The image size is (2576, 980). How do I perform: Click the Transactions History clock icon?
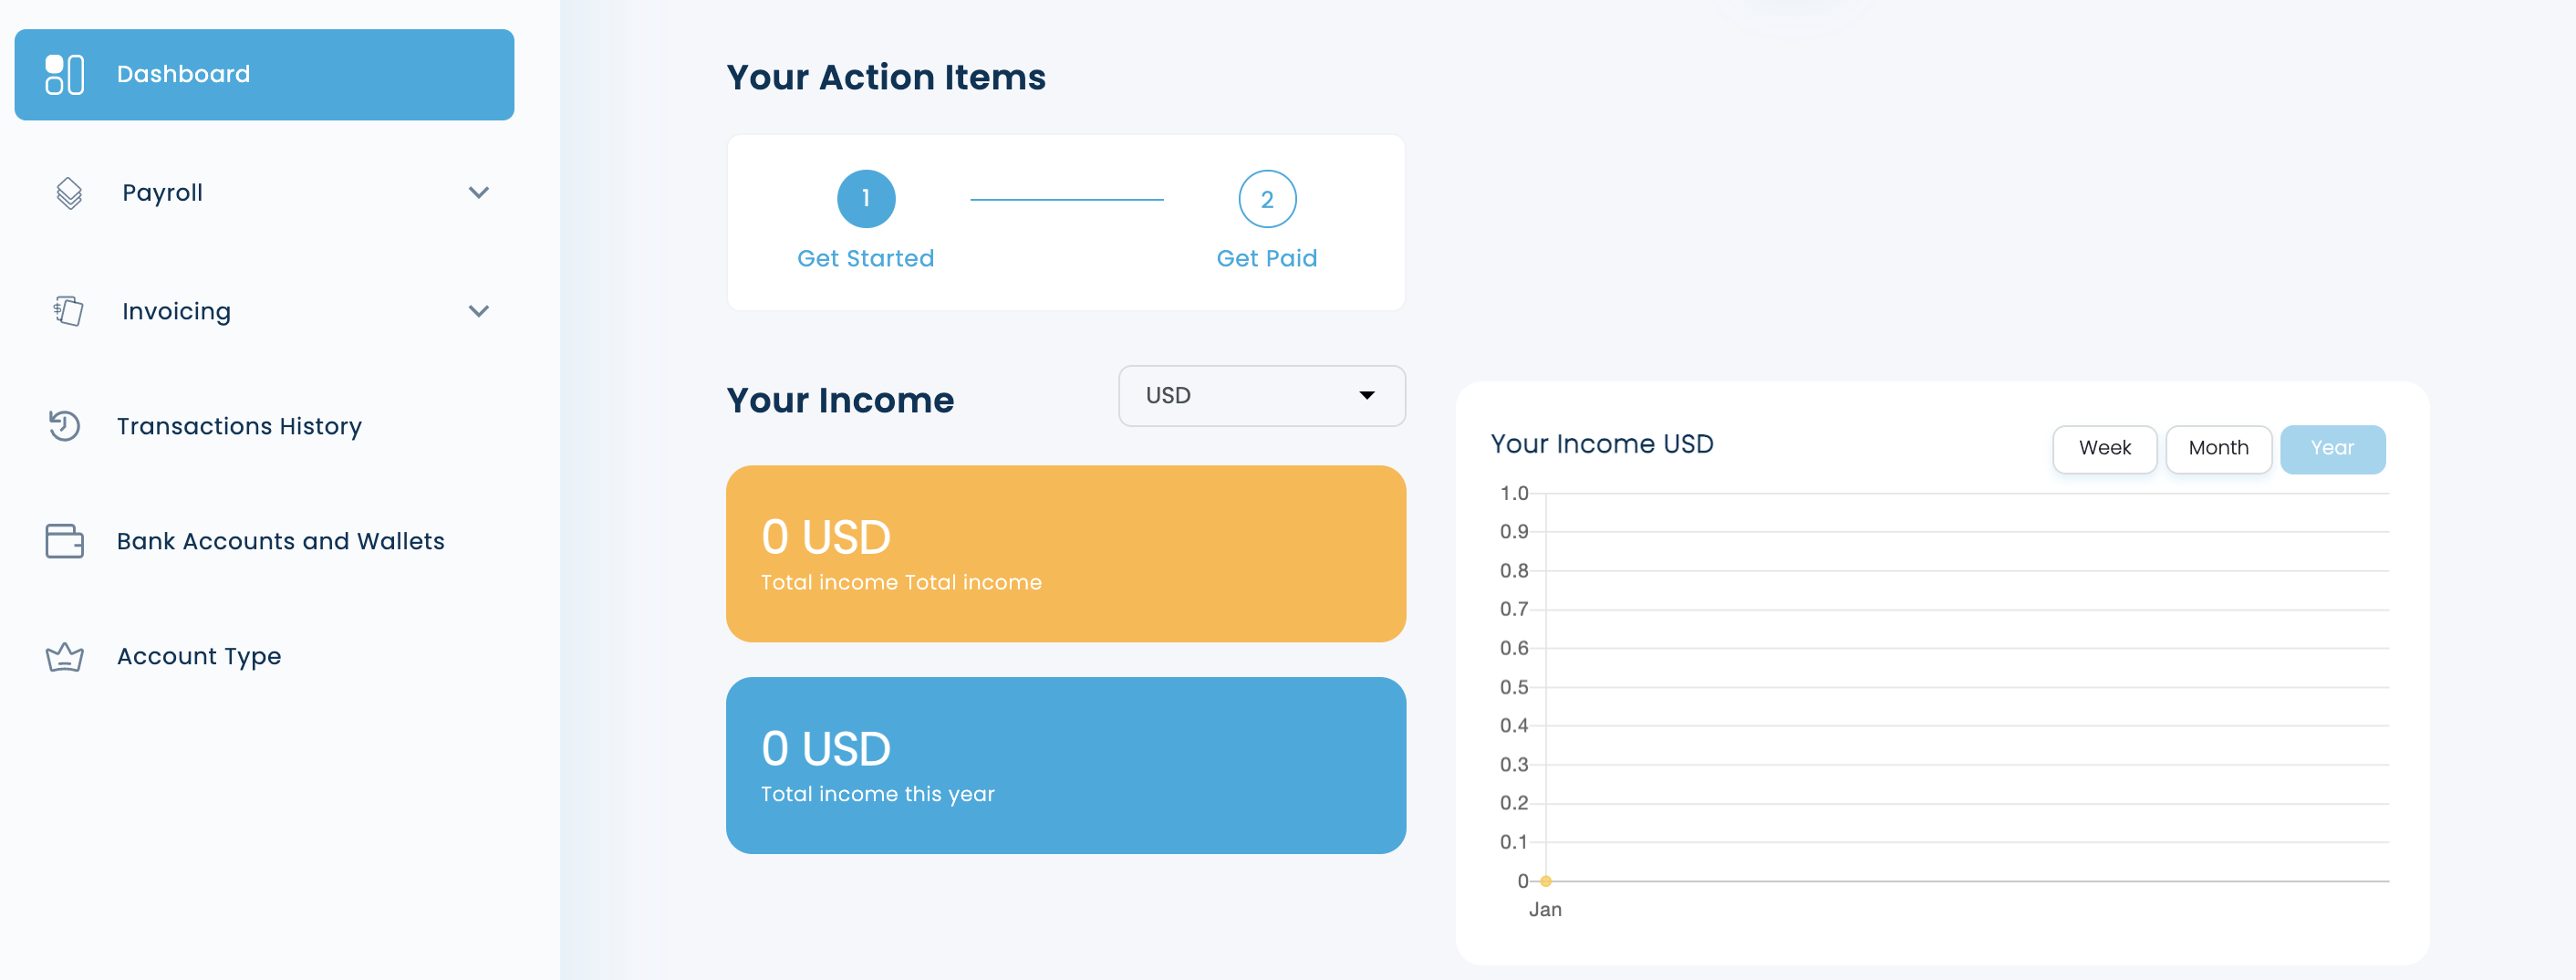pyautogui.click(x=65, y=426)
